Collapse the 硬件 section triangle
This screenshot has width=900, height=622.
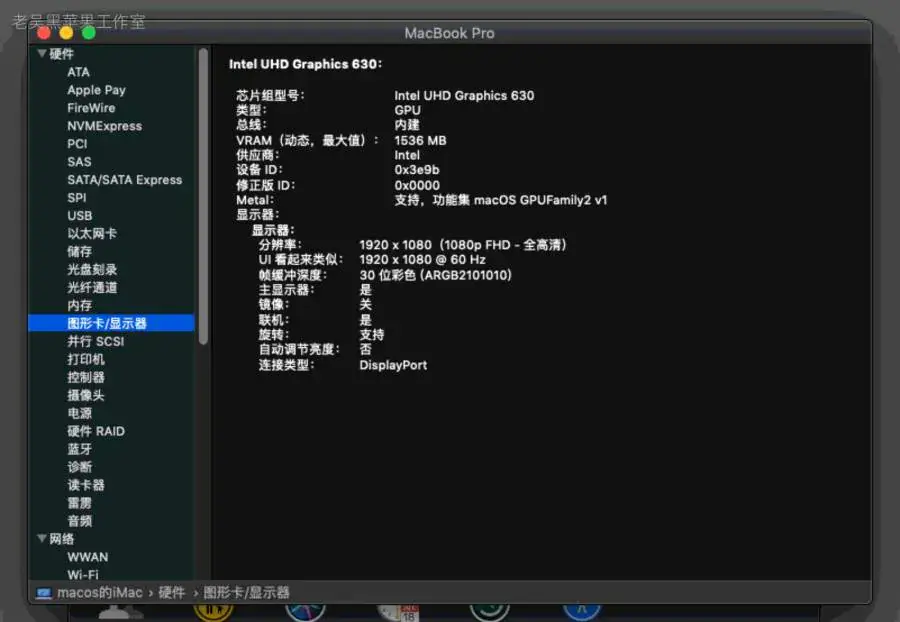42,54
